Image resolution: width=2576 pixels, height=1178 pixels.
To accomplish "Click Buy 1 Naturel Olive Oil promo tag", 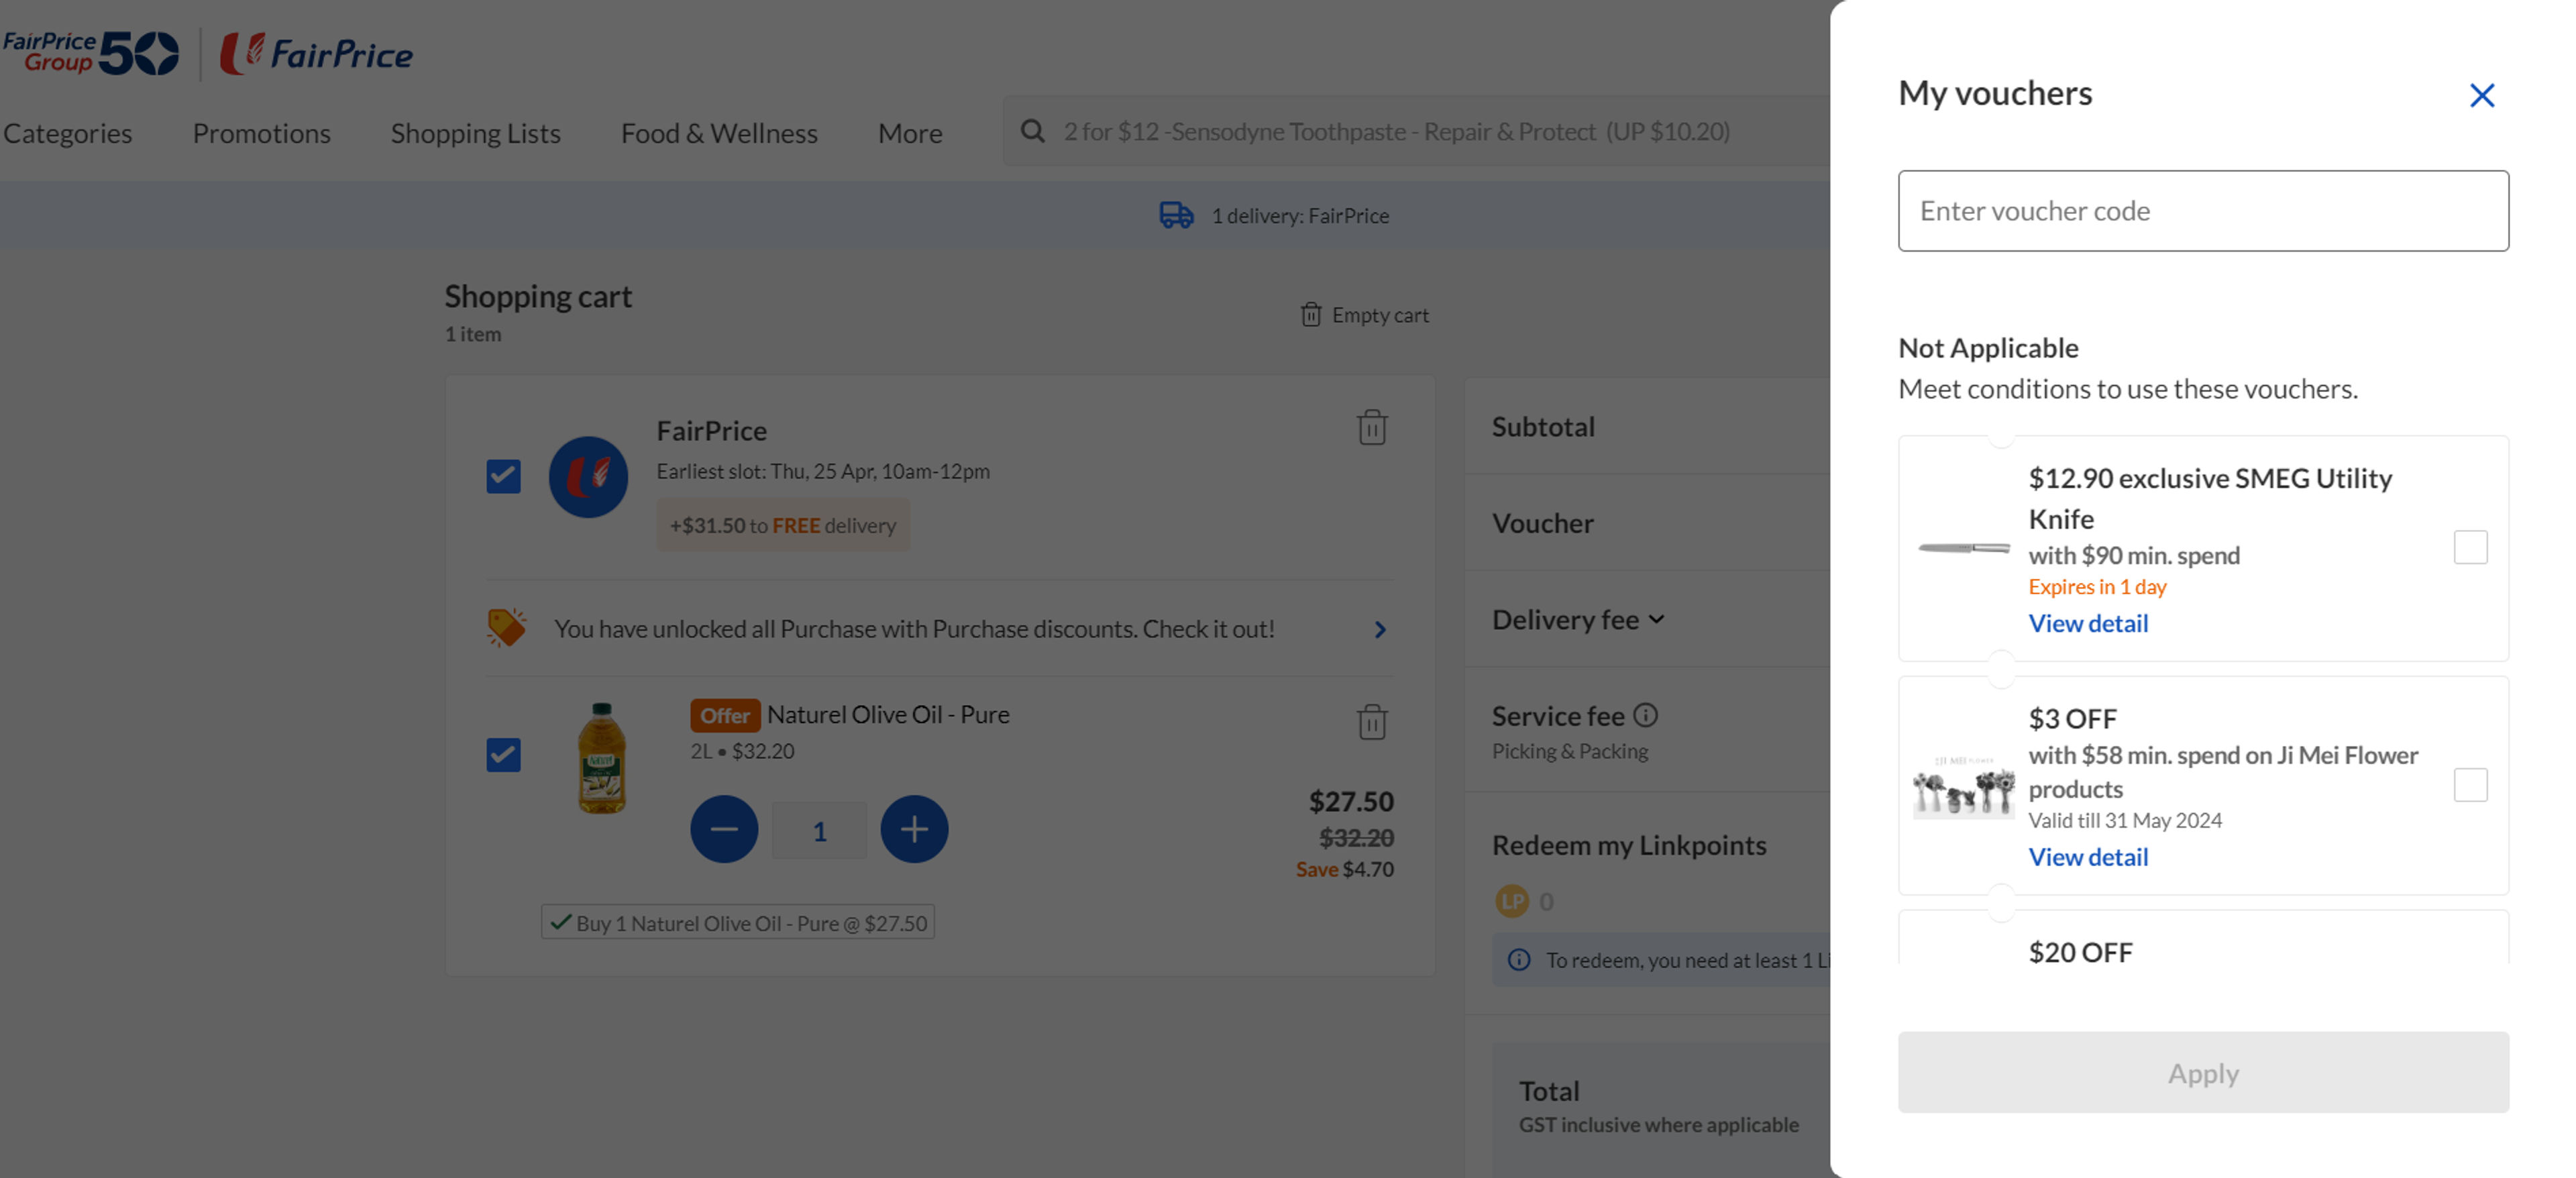I will pyautogui.click(x=738, y=923).
